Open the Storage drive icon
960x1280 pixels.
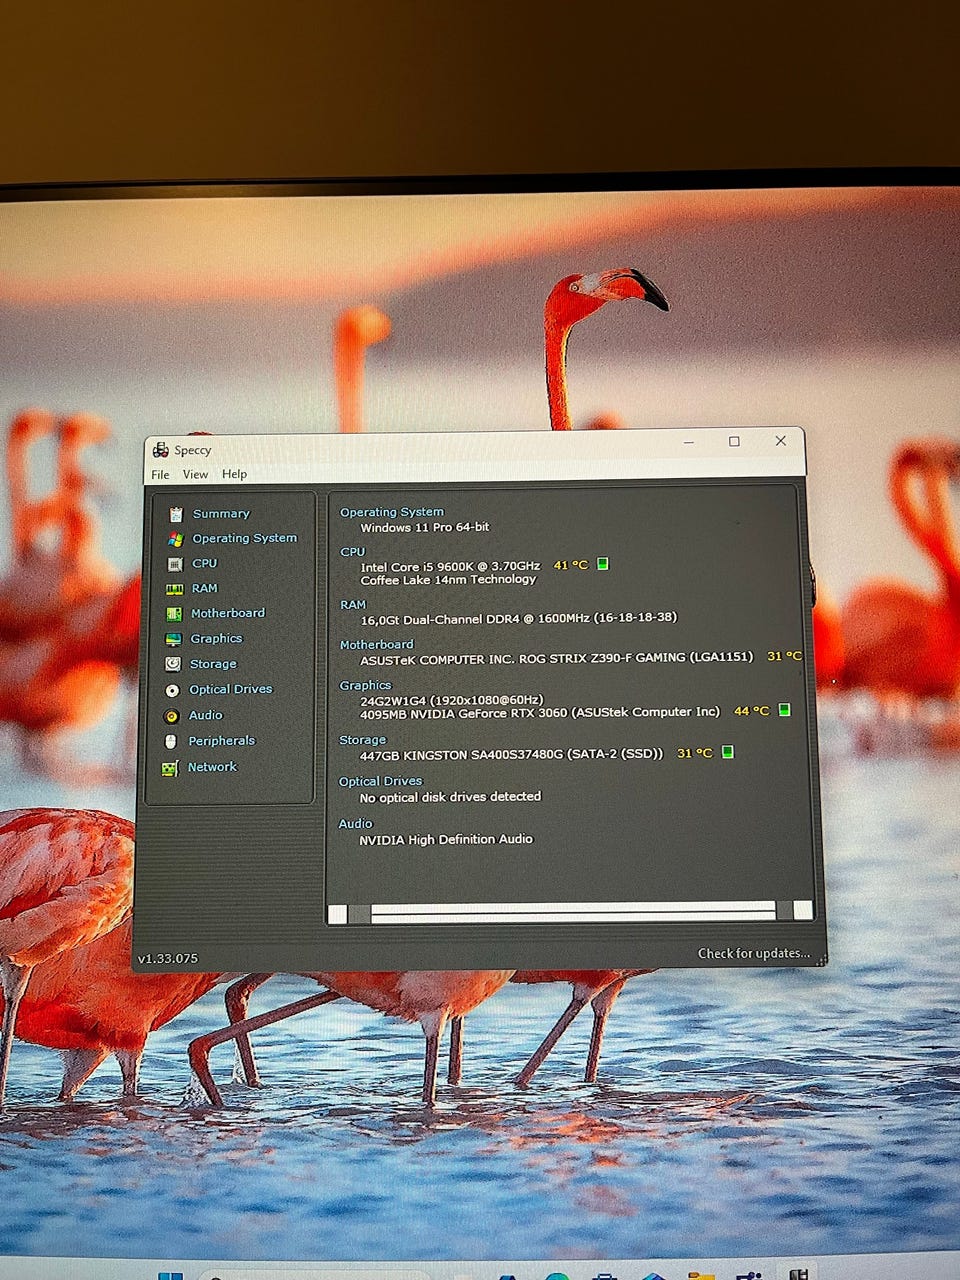[173, 664]
